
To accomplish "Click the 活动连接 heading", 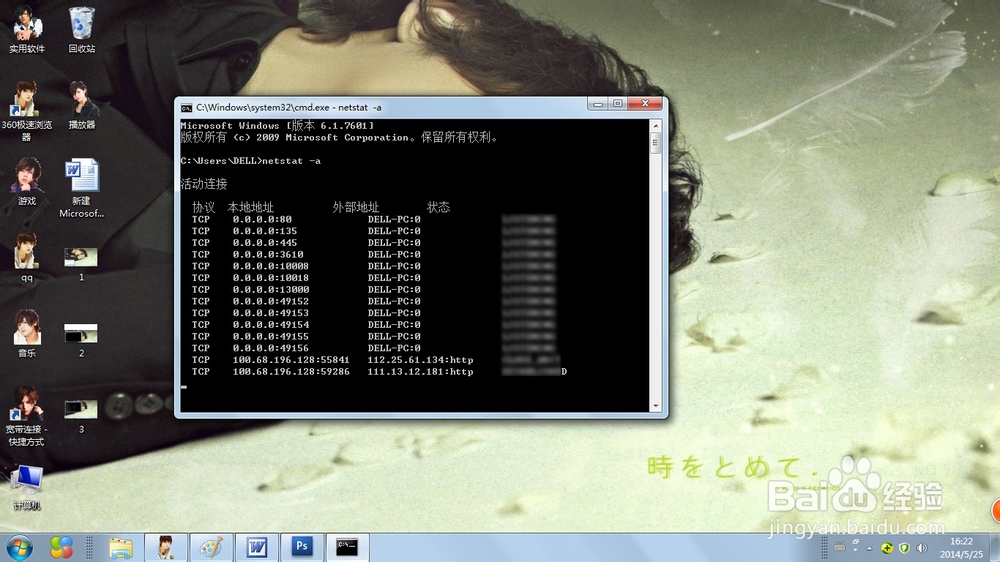I will (x=204, y=184).
